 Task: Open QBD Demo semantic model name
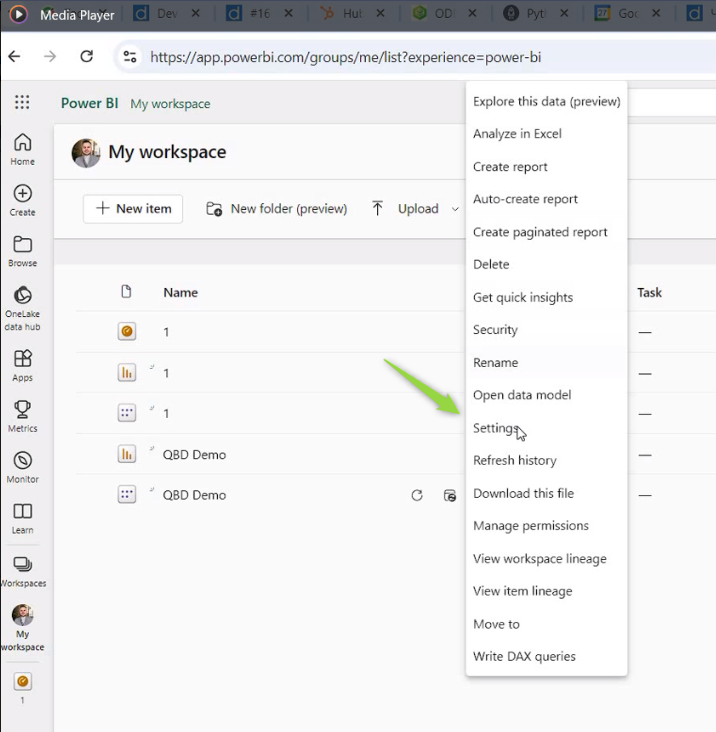[194, 495]
